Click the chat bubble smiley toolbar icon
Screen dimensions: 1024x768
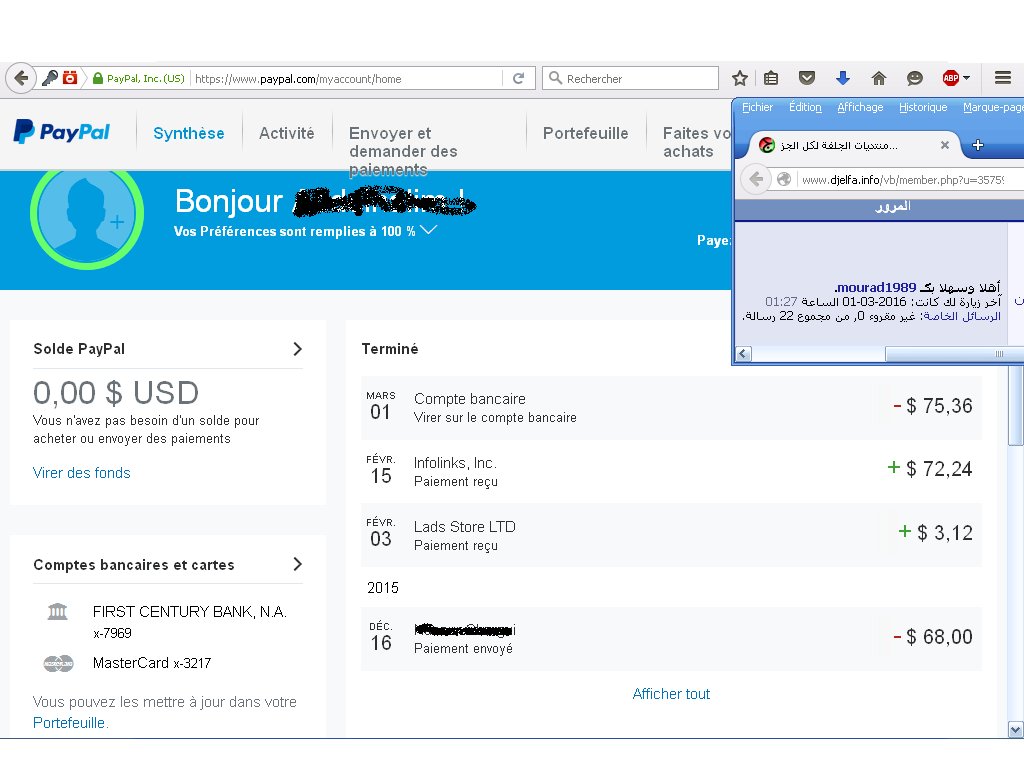[915, 78]
